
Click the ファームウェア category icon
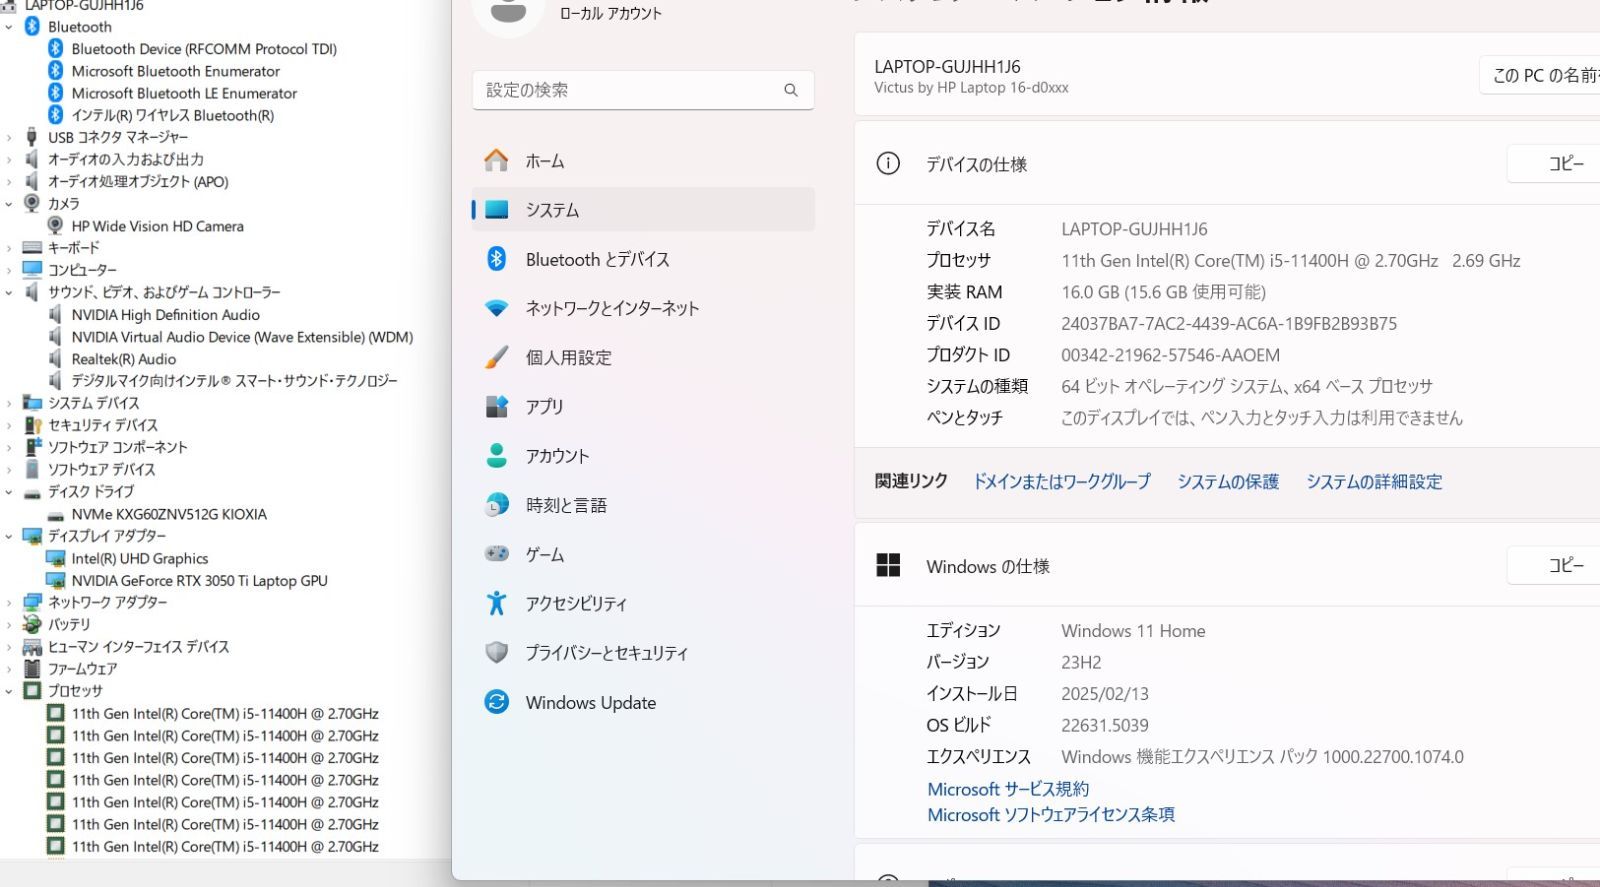(32, 668)
